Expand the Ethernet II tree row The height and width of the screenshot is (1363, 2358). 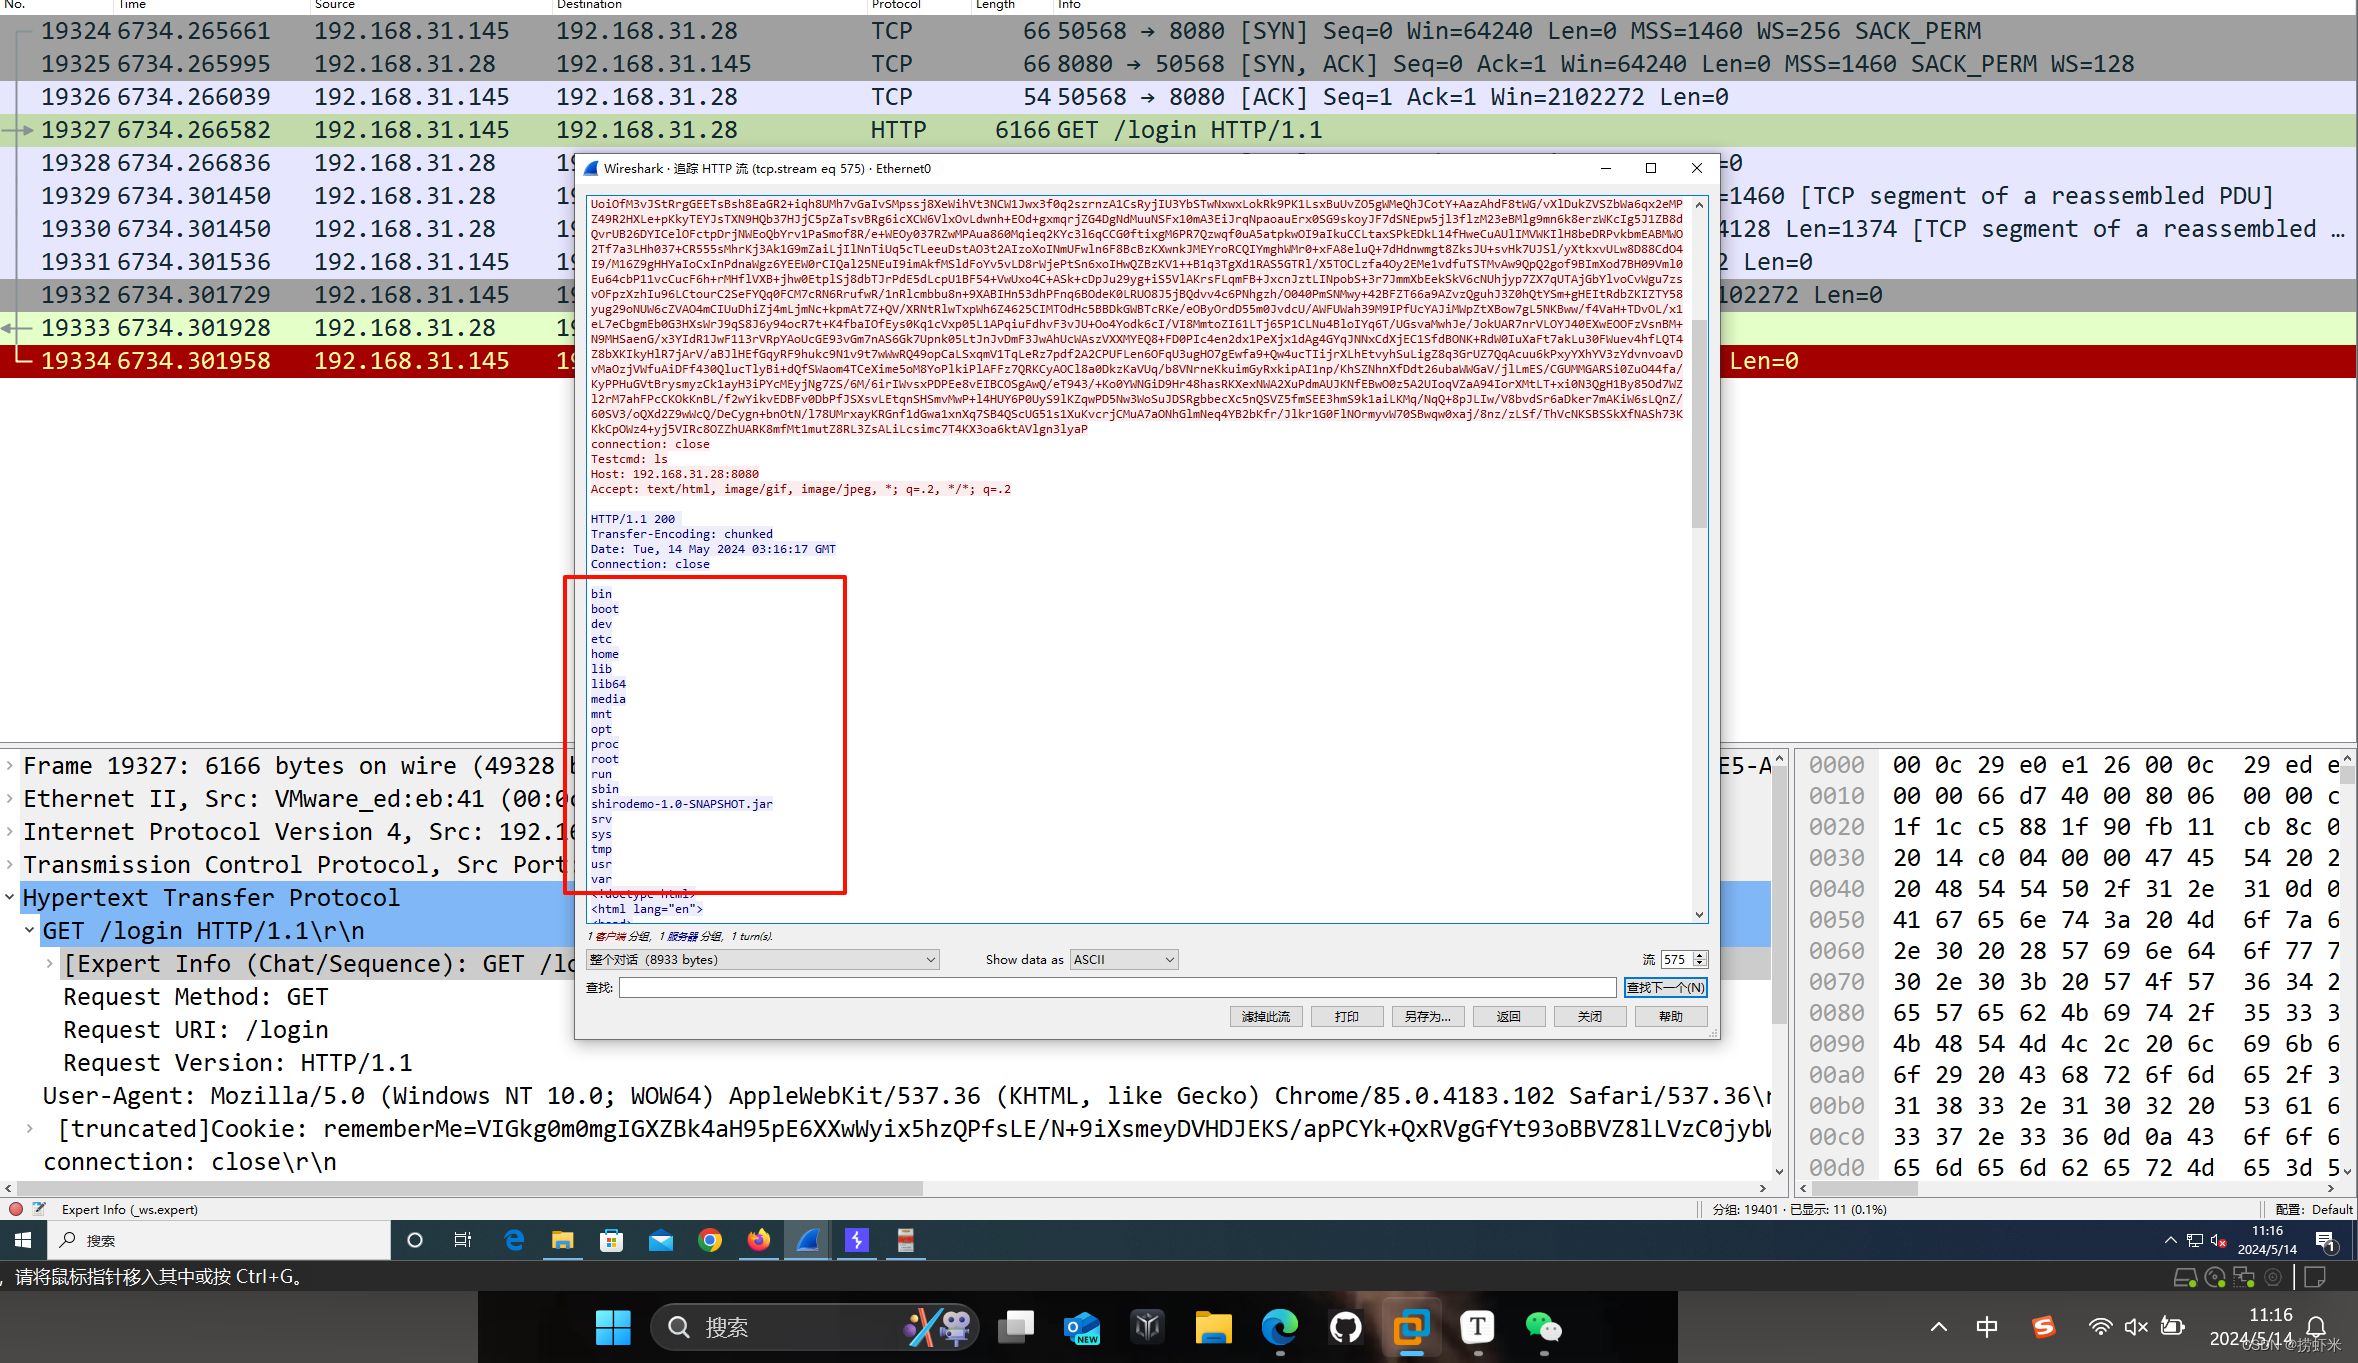click(x=10, y=799)
